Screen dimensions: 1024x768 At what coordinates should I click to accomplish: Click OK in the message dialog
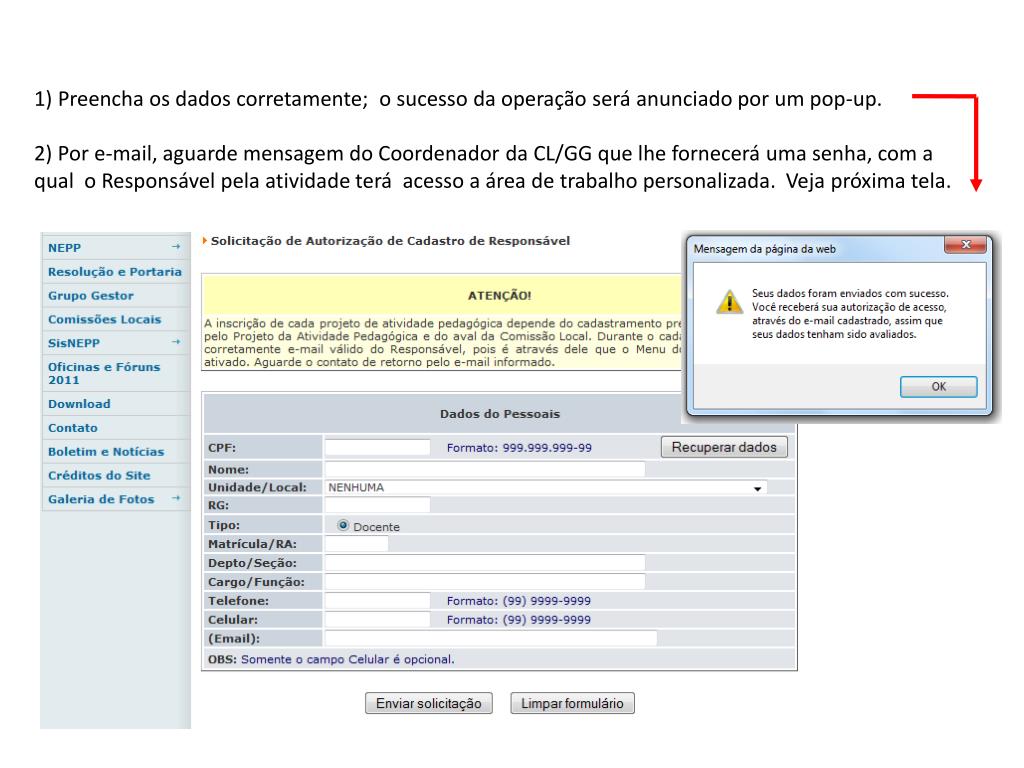tap(938, 387)
